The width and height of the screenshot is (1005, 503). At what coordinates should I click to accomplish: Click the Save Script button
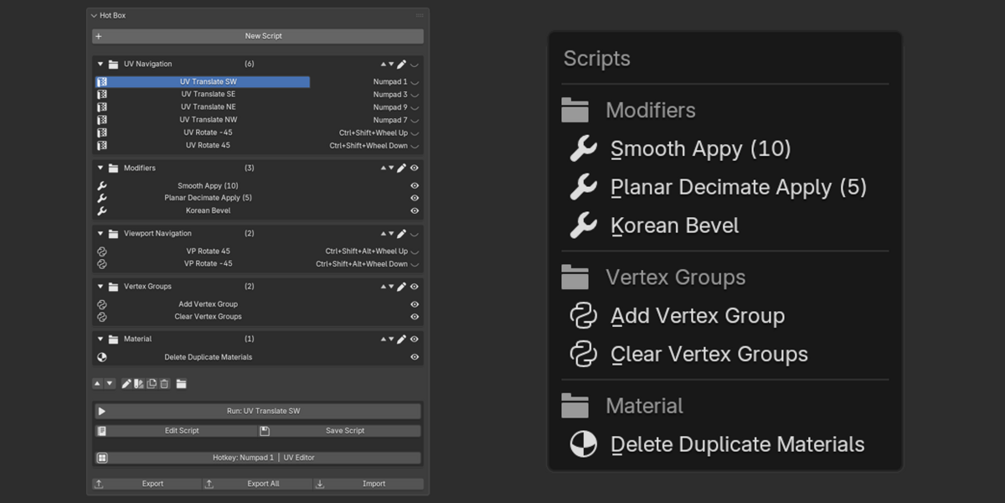340,431
